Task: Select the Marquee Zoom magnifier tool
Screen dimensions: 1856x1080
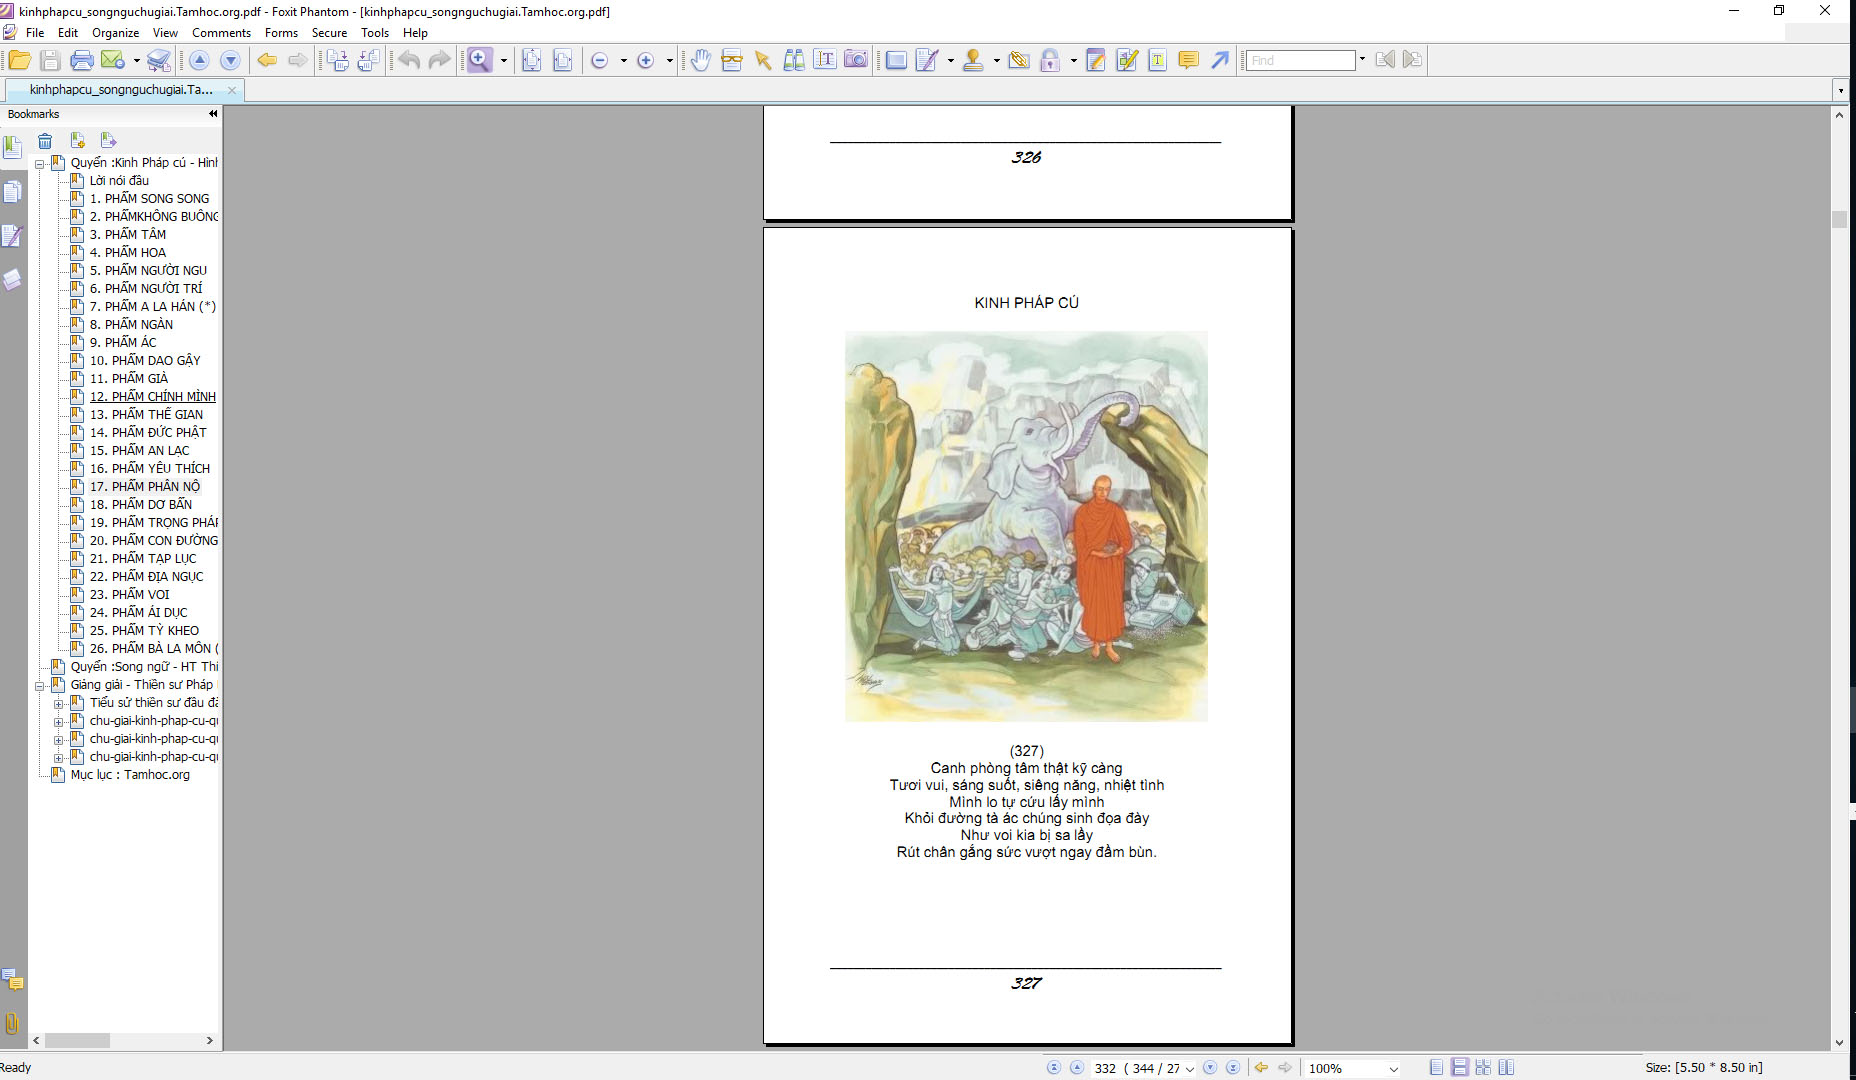Action: (480, 60)
